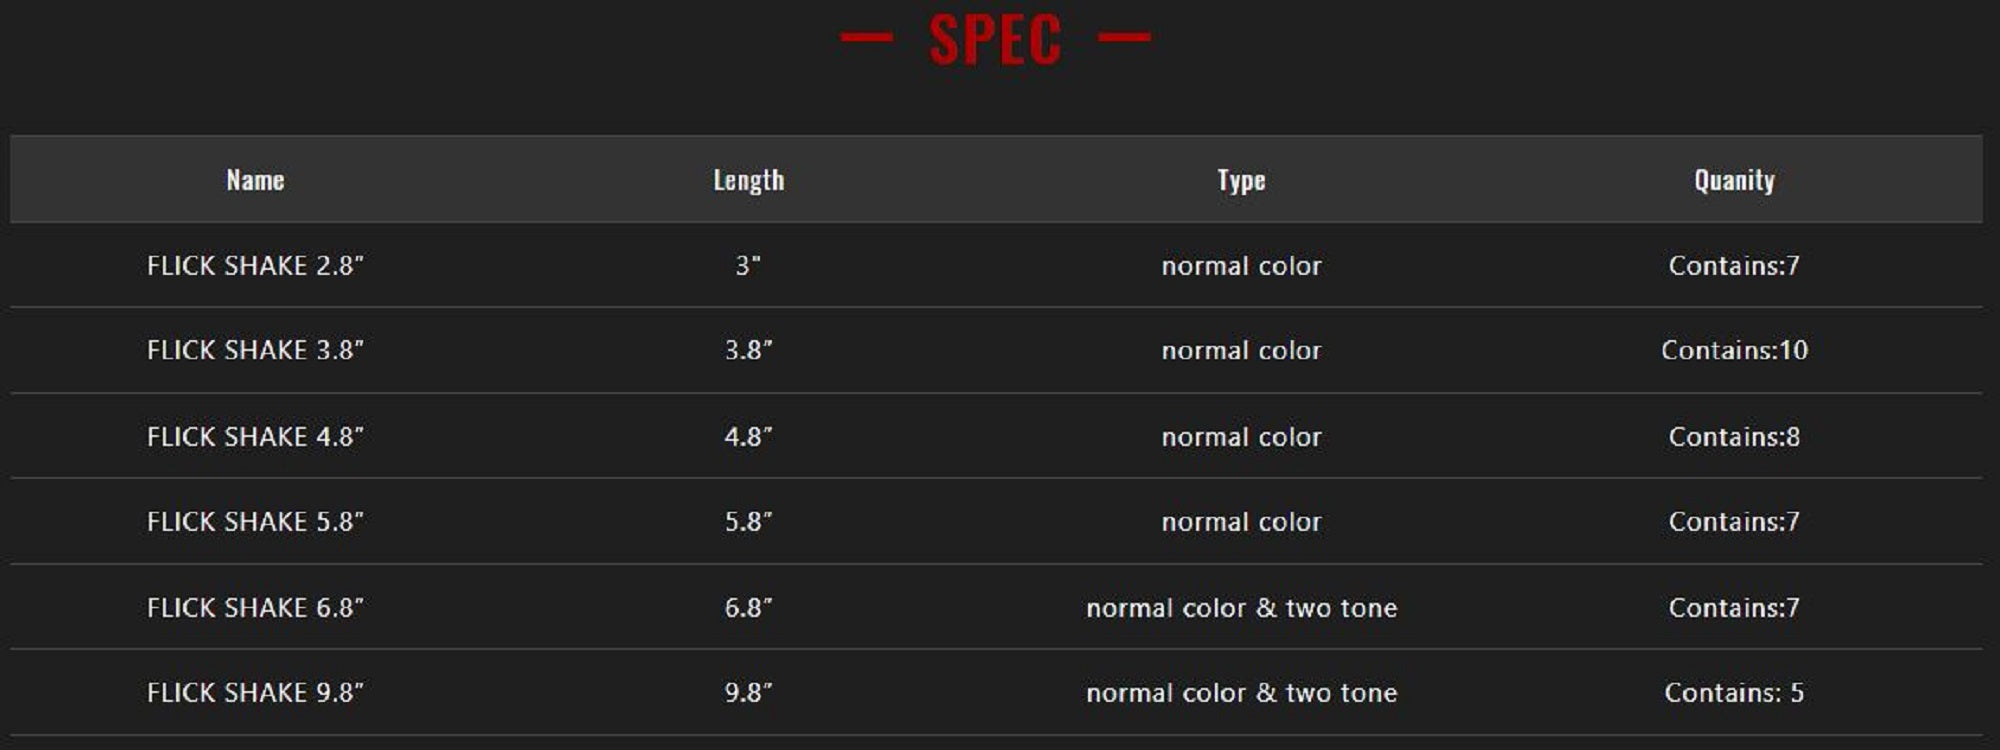Click the 3" length value

point(748,266)
